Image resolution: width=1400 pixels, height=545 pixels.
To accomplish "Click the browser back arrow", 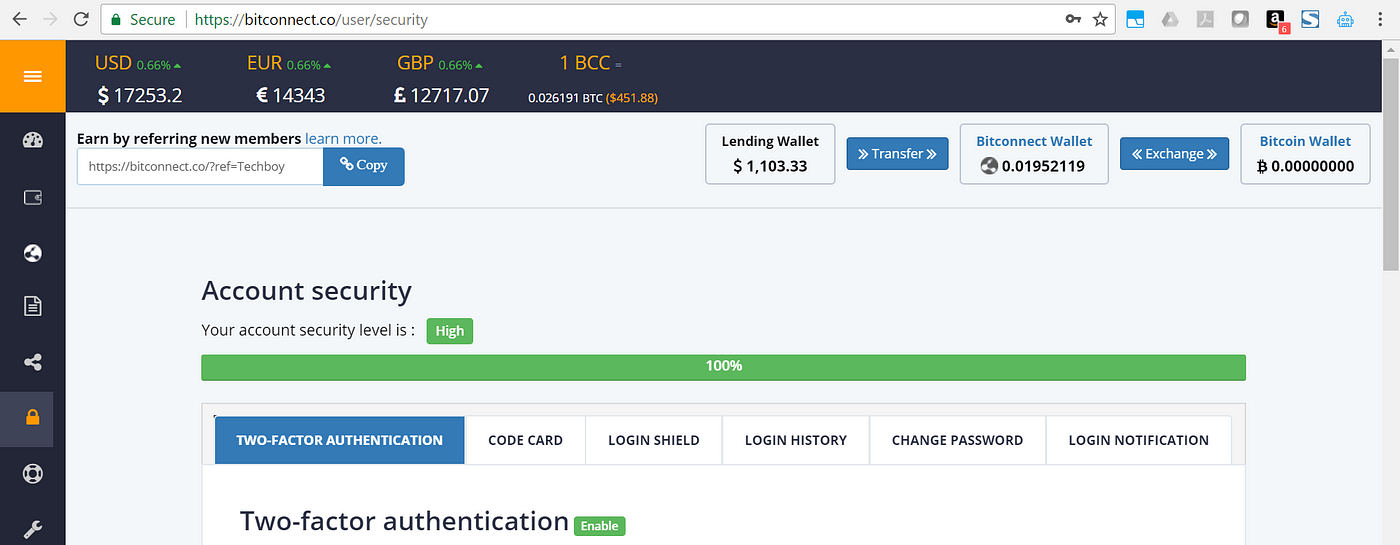I will pos(18,19).
